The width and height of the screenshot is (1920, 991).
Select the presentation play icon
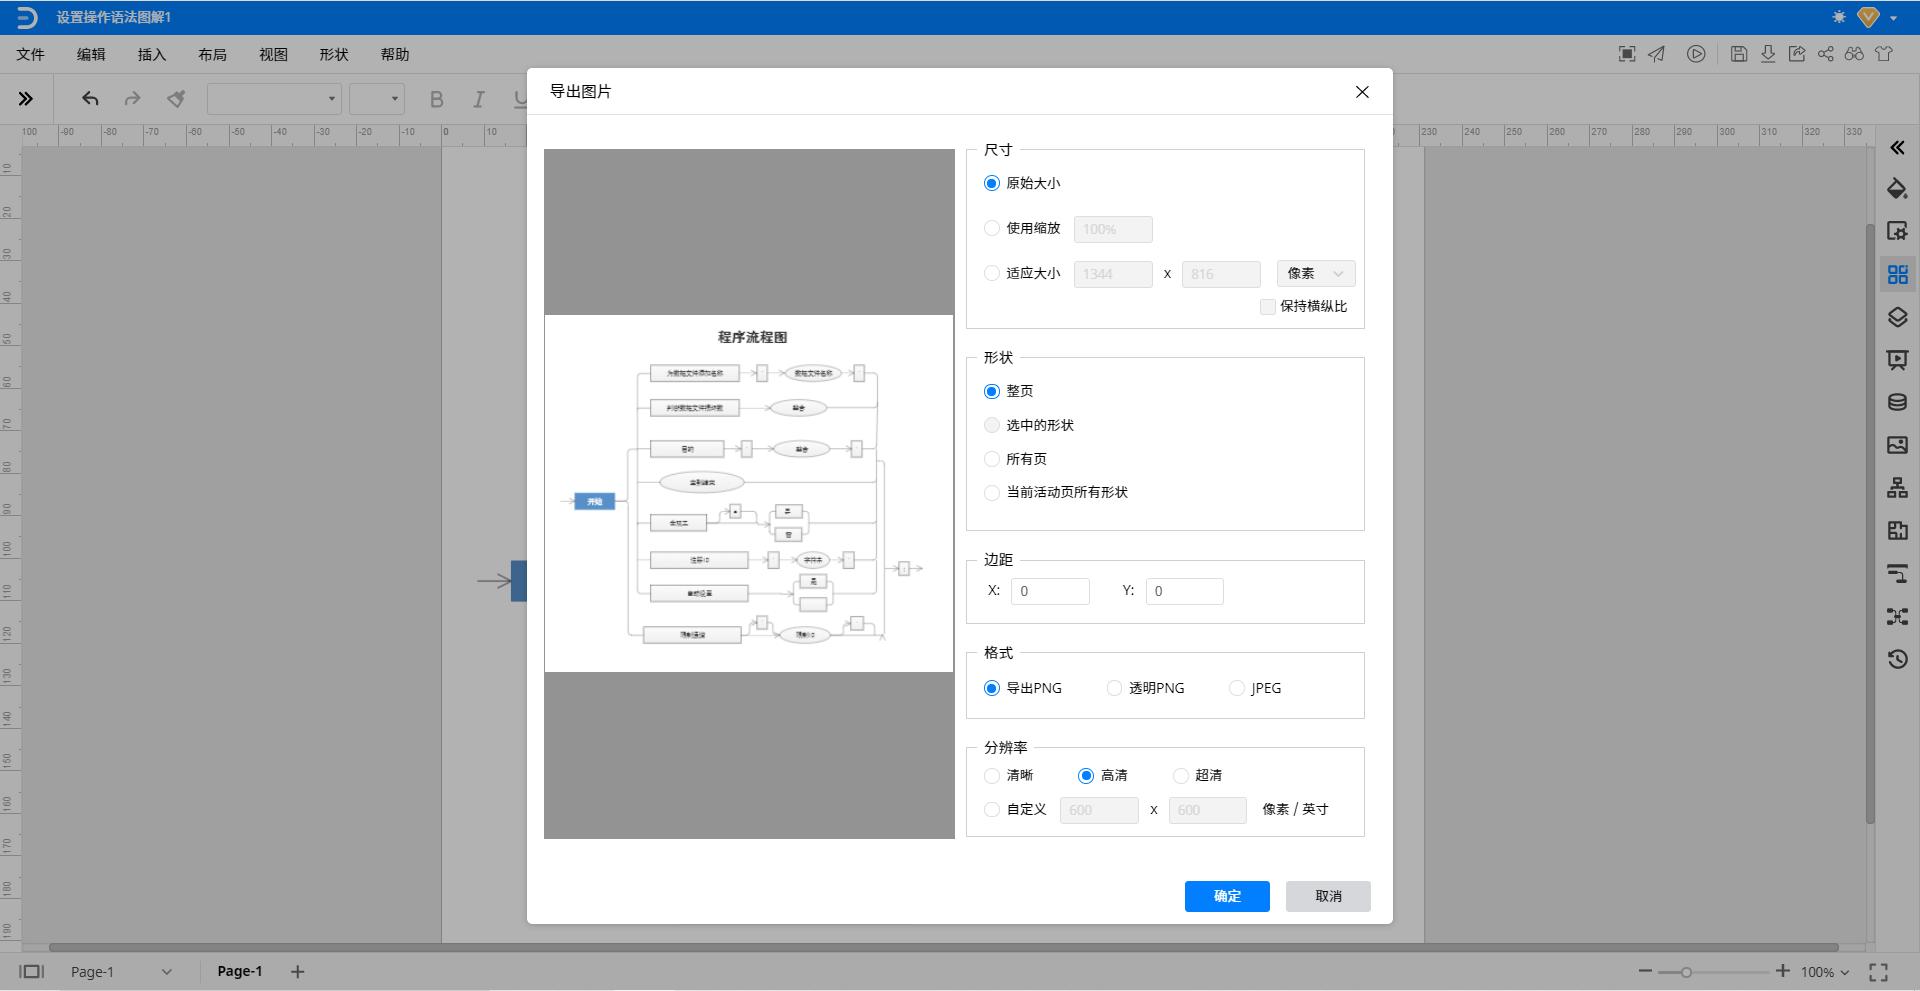(x=1696, y=54)
